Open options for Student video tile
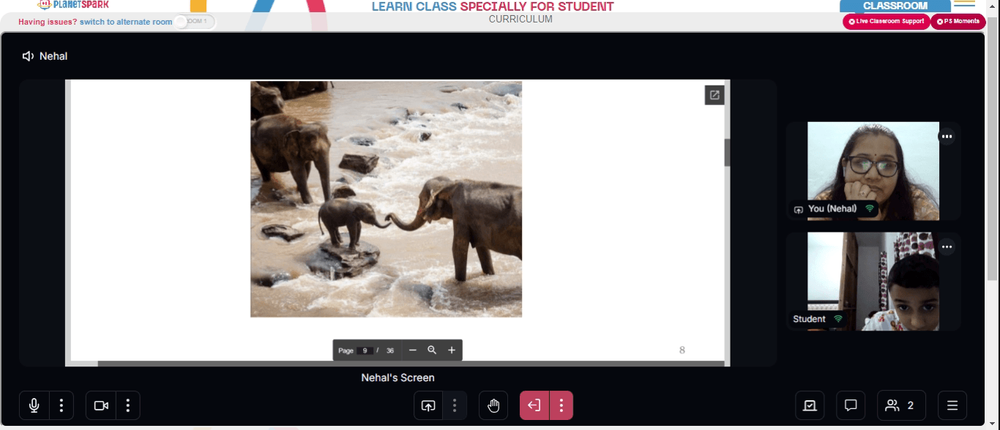Screen dimensions: 1000x430 pos(946,247)
